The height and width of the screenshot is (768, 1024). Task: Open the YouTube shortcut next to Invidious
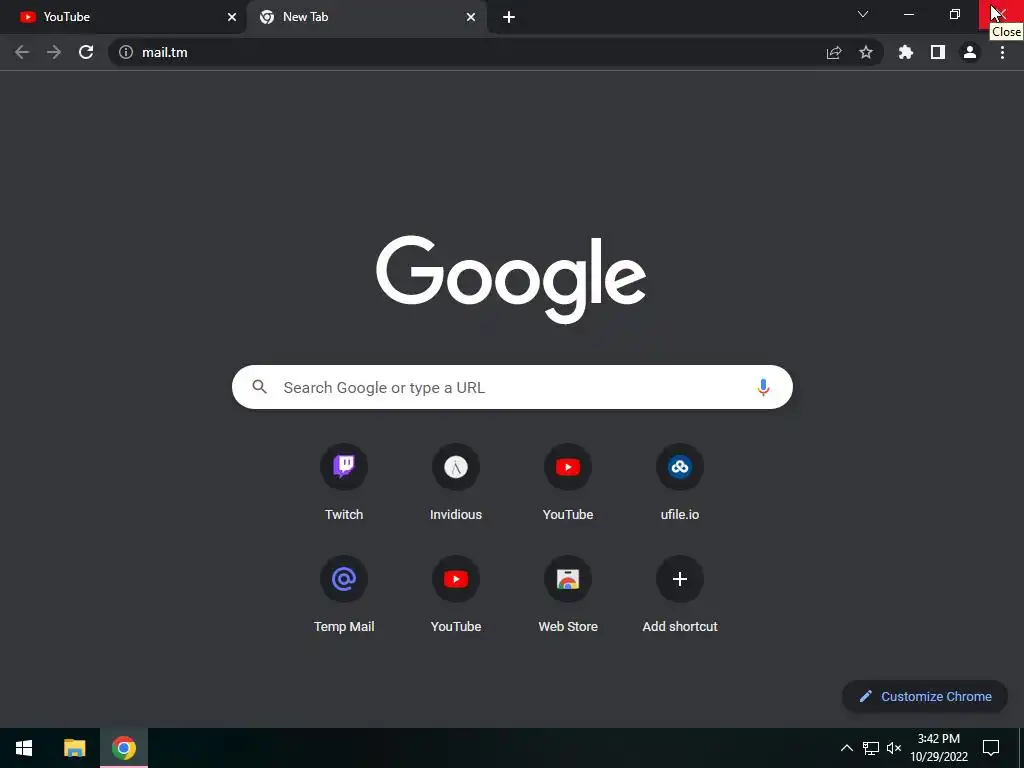(x=568, y=467)
